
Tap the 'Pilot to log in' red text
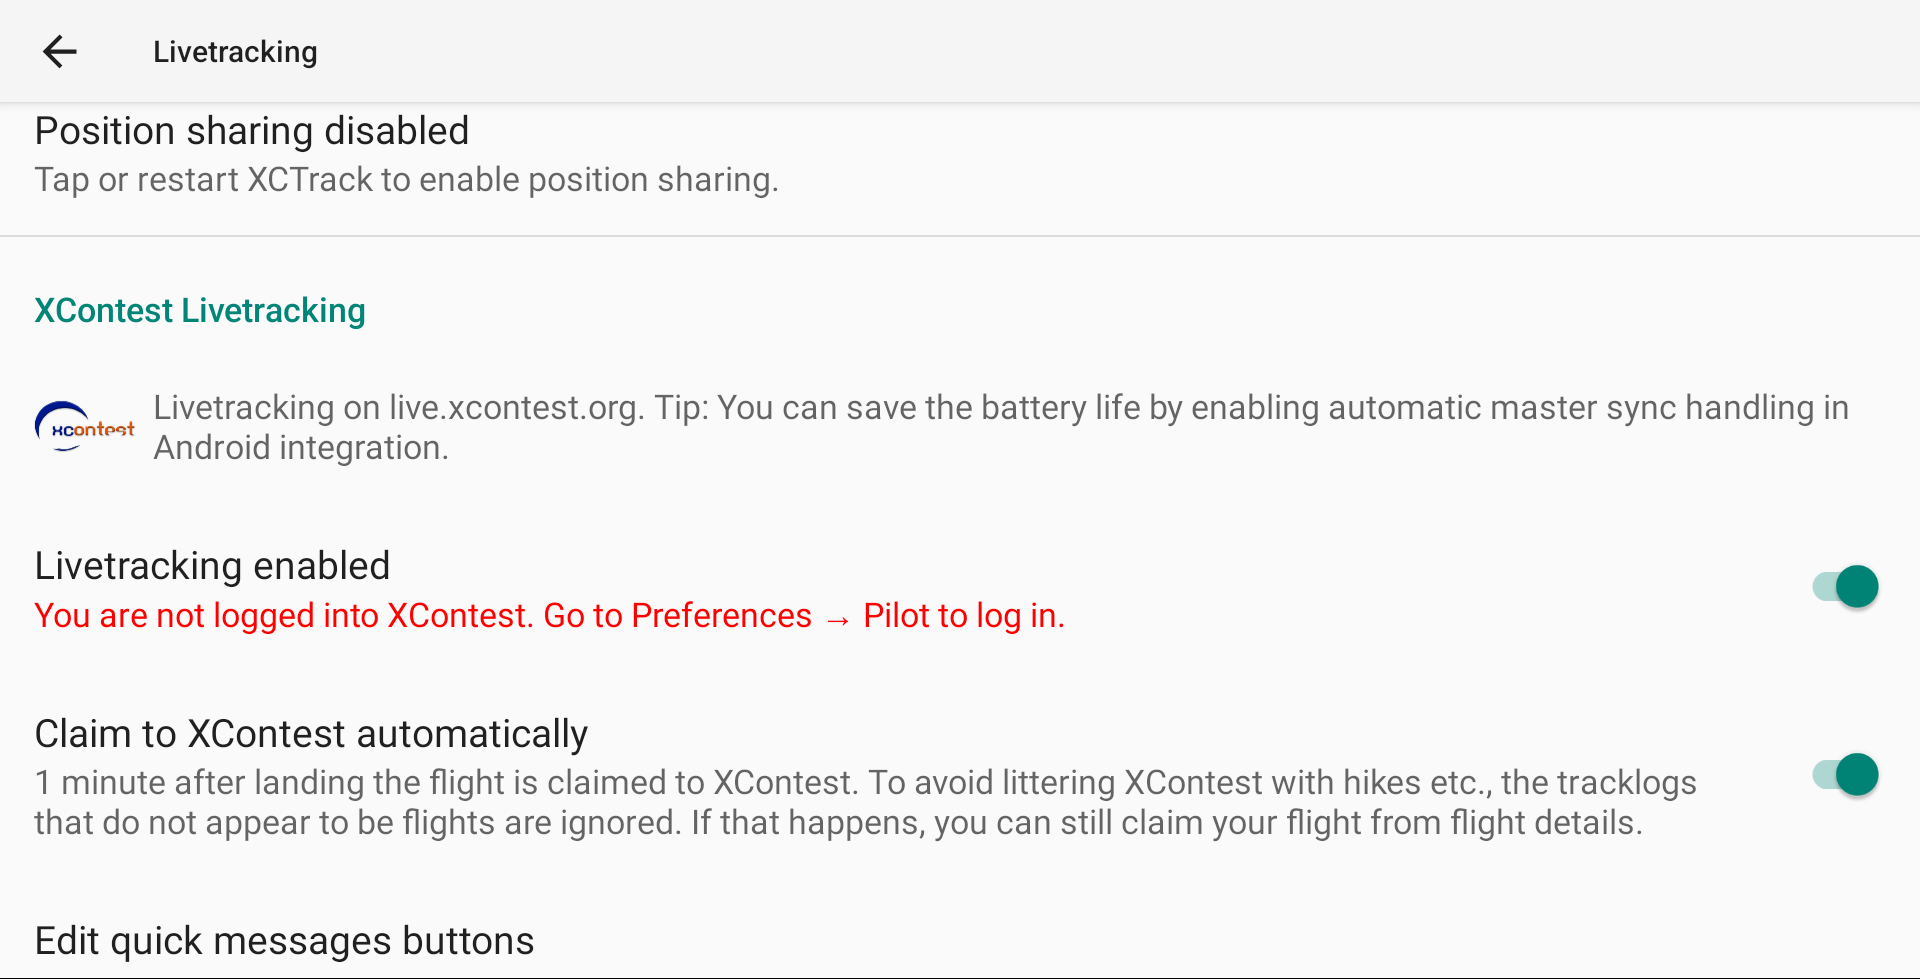click(963, 616)
